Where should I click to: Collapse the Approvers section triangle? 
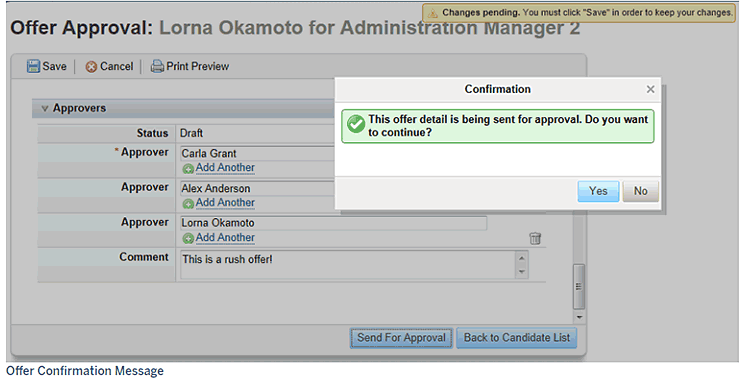44,109
